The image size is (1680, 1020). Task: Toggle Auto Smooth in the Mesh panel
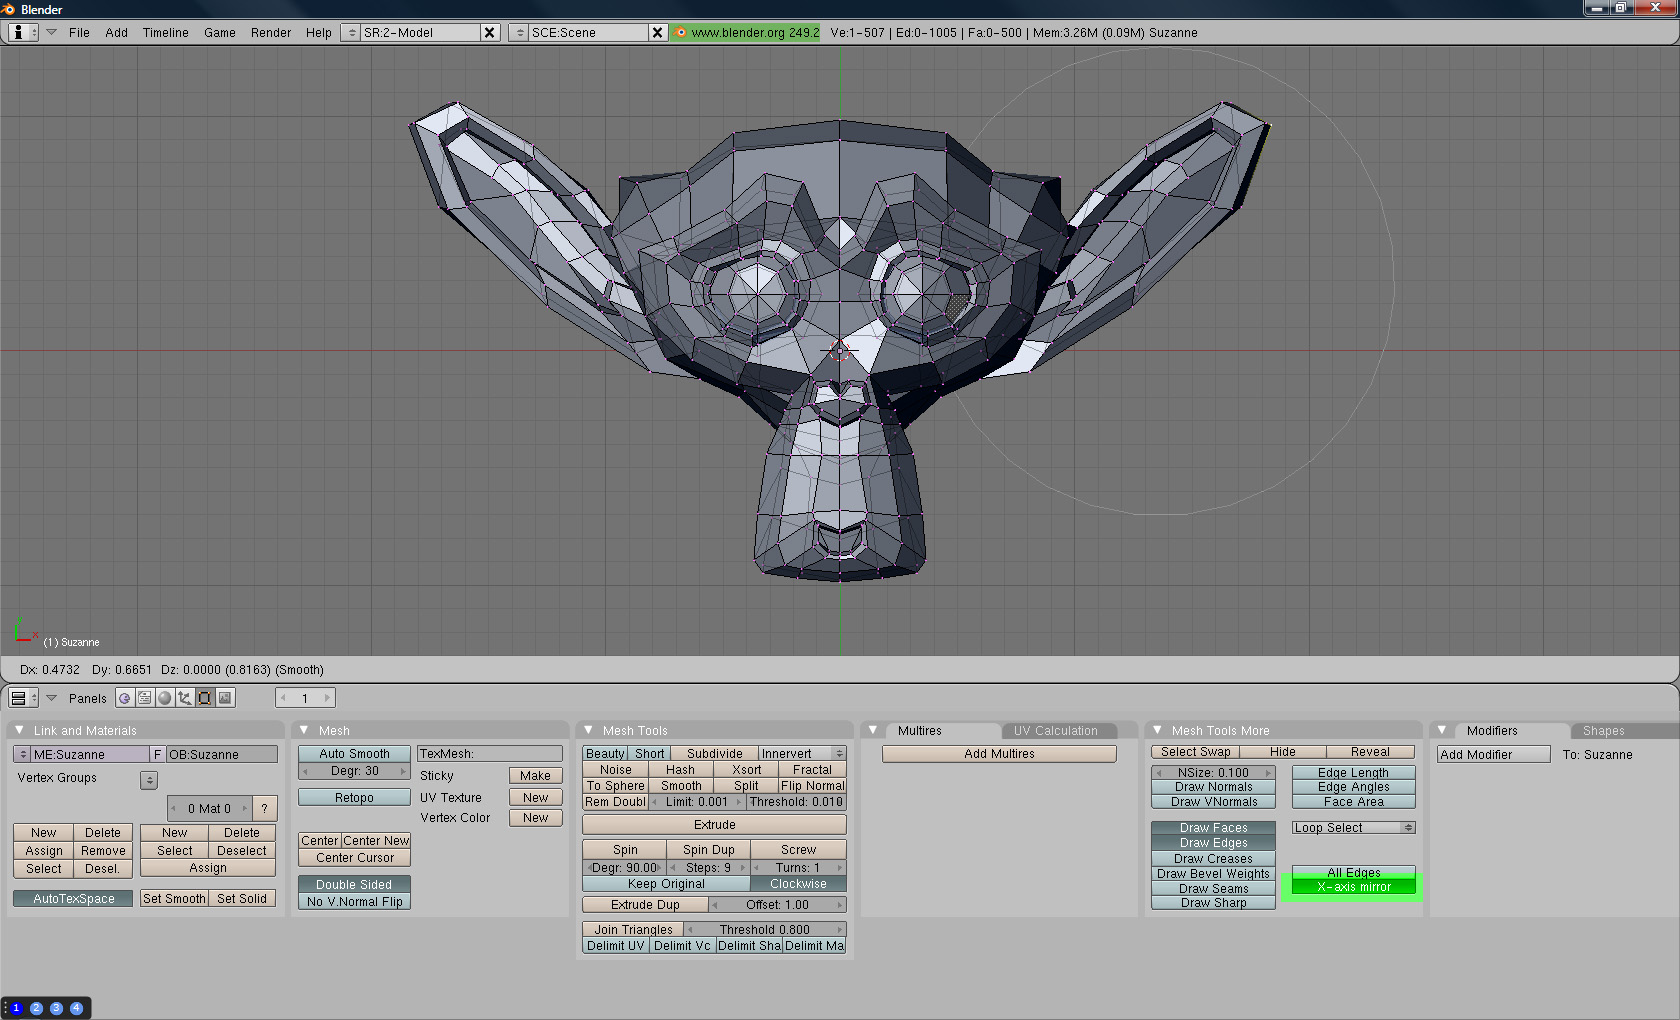point(354,754)
